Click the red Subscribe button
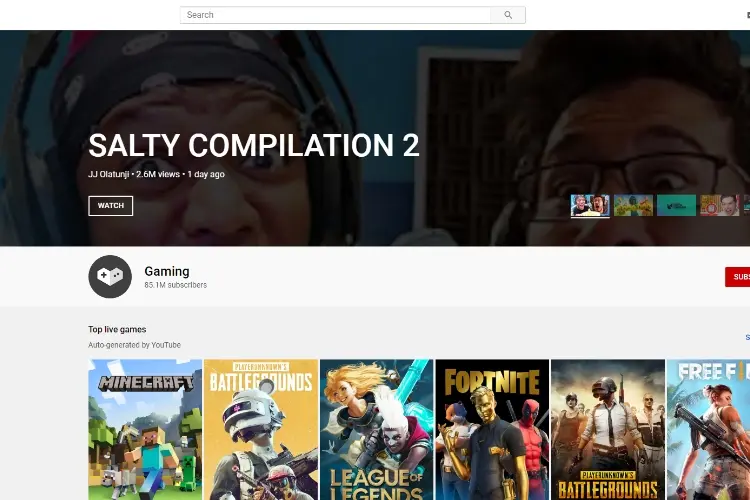This screenshot has width=750, height=500. [x=738, y=277]
